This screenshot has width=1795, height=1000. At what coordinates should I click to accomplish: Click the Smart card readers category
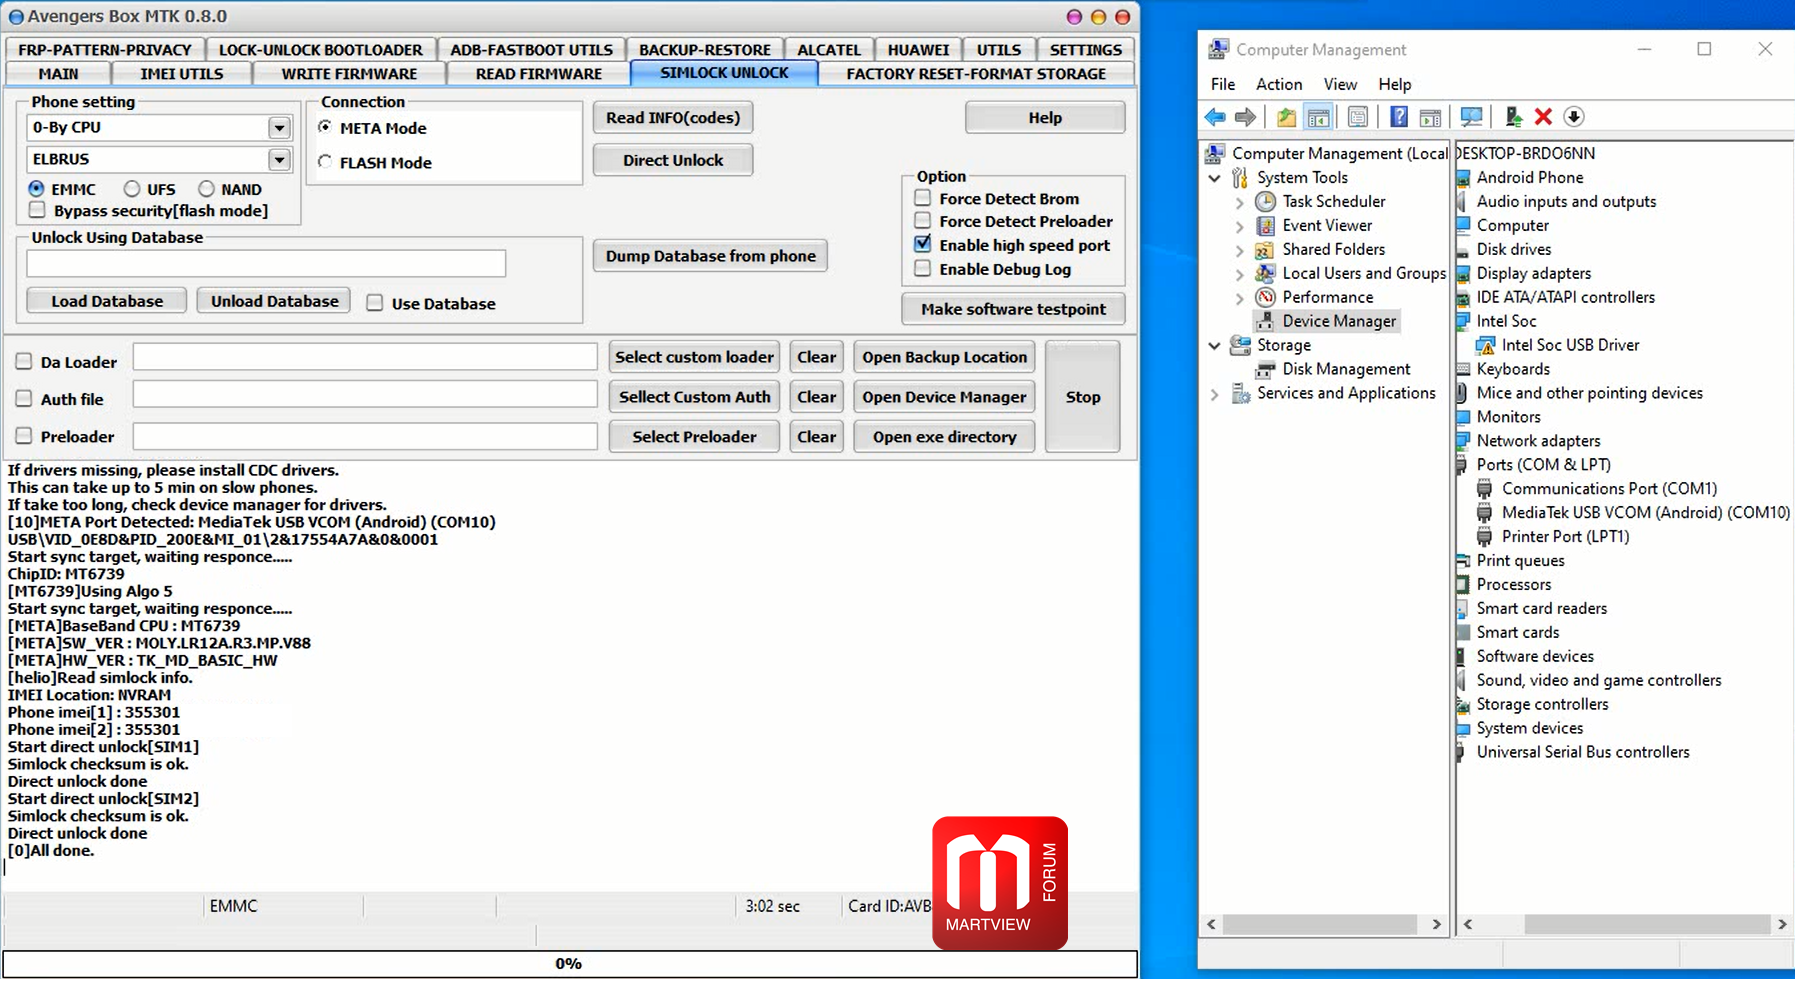point(1541,608)
